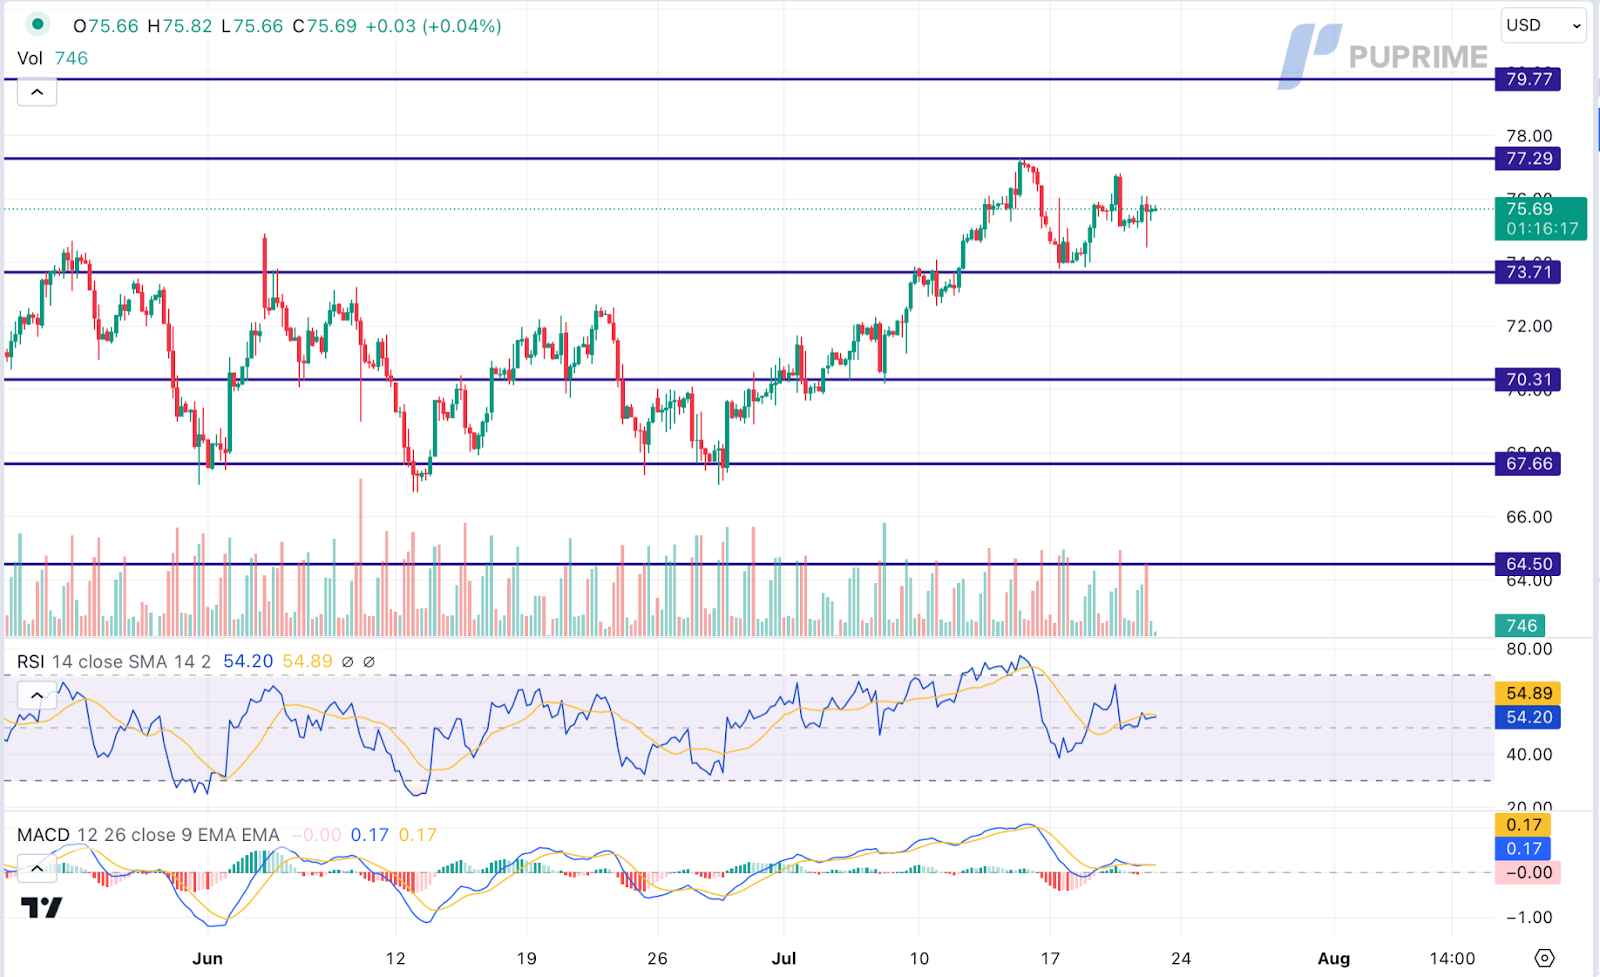Select the 79.77 price level label
This screenshot has width=1600, height=977.
pyautogui.click(x=1528, y=79)
